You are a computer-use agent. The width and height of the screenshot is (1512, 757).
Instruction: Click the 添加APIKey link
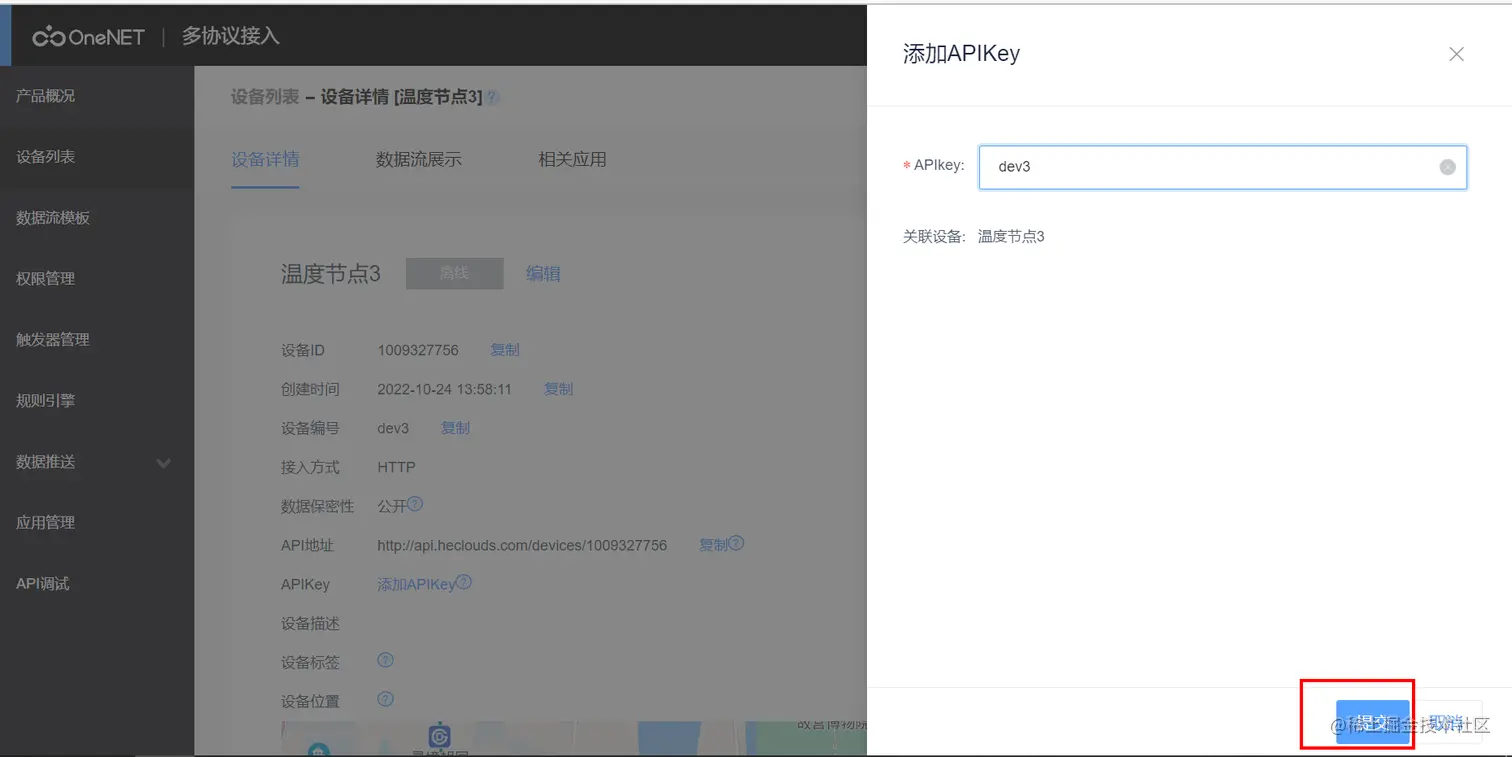click(x=416, y=584)
